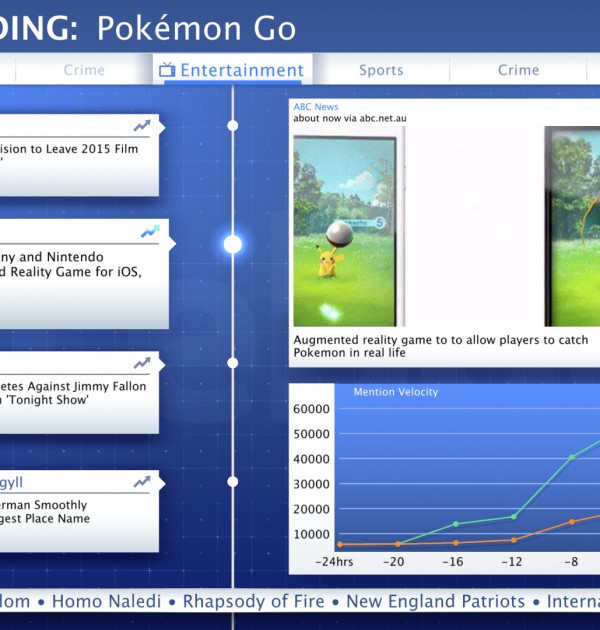Viewport: 600px width, 630px height.
Task: Click the 'Pokémon Go' trending title
Action: click(197, 28)
